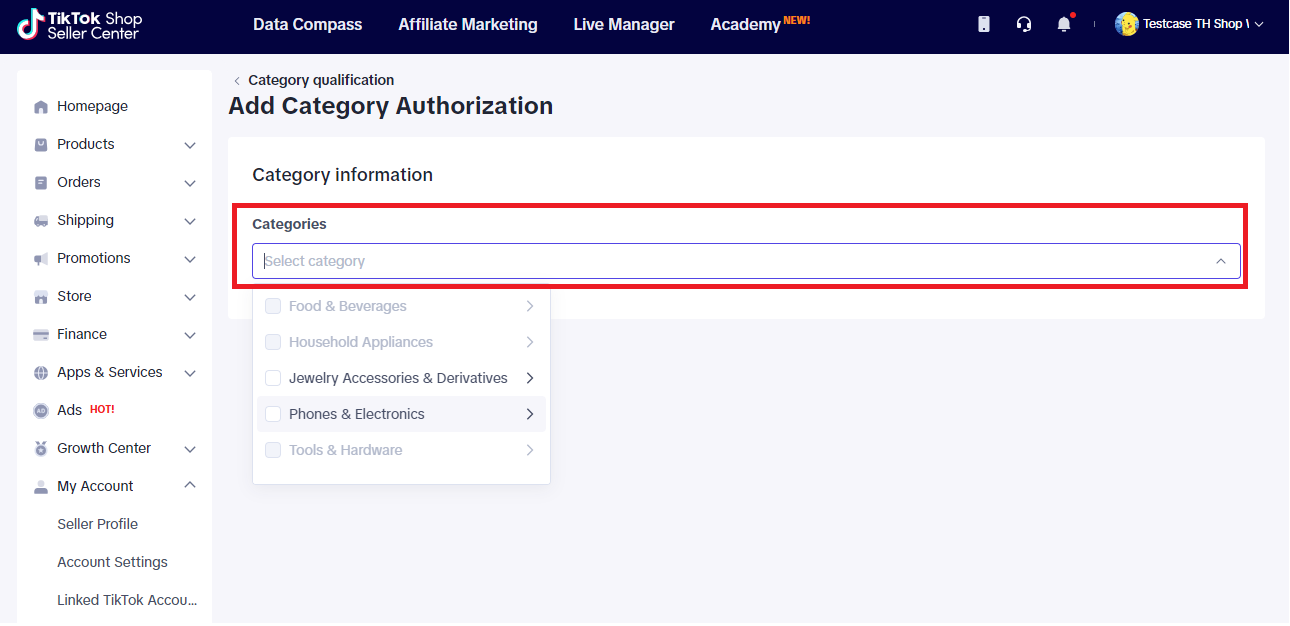The width and height of the screenshot is (1290, 626).
Task: Expand the Products sidebar section
Action: (190, 145)
